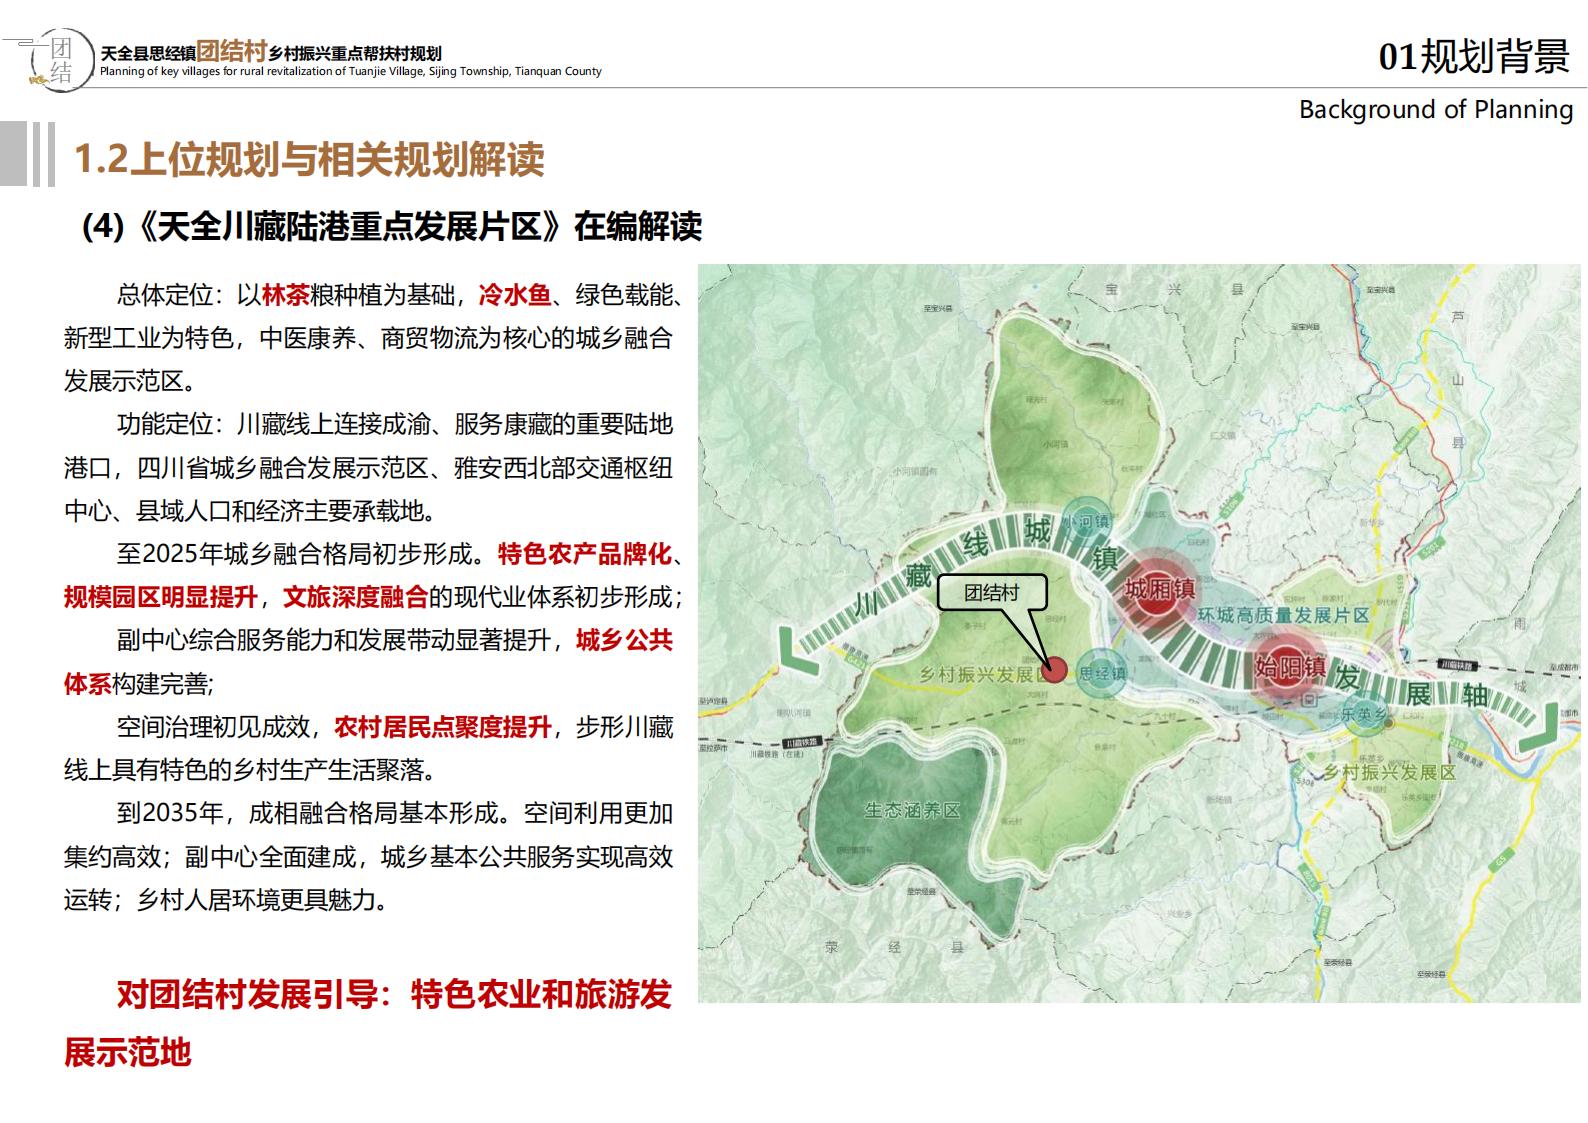
Task: Click the red phrase 特色农产品牌化
Action: click(585, 554)
